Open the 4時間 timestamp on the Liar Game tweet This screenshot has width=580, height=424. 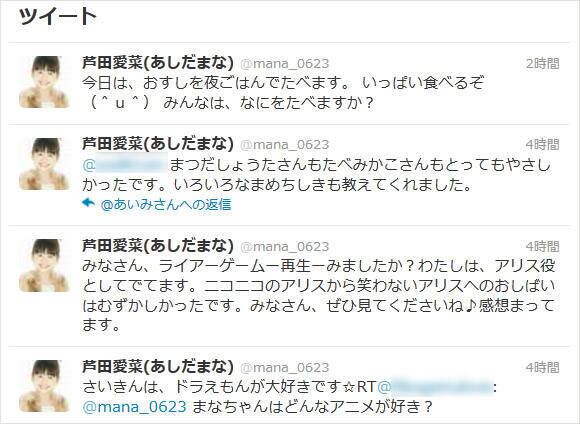coord(543,246)
